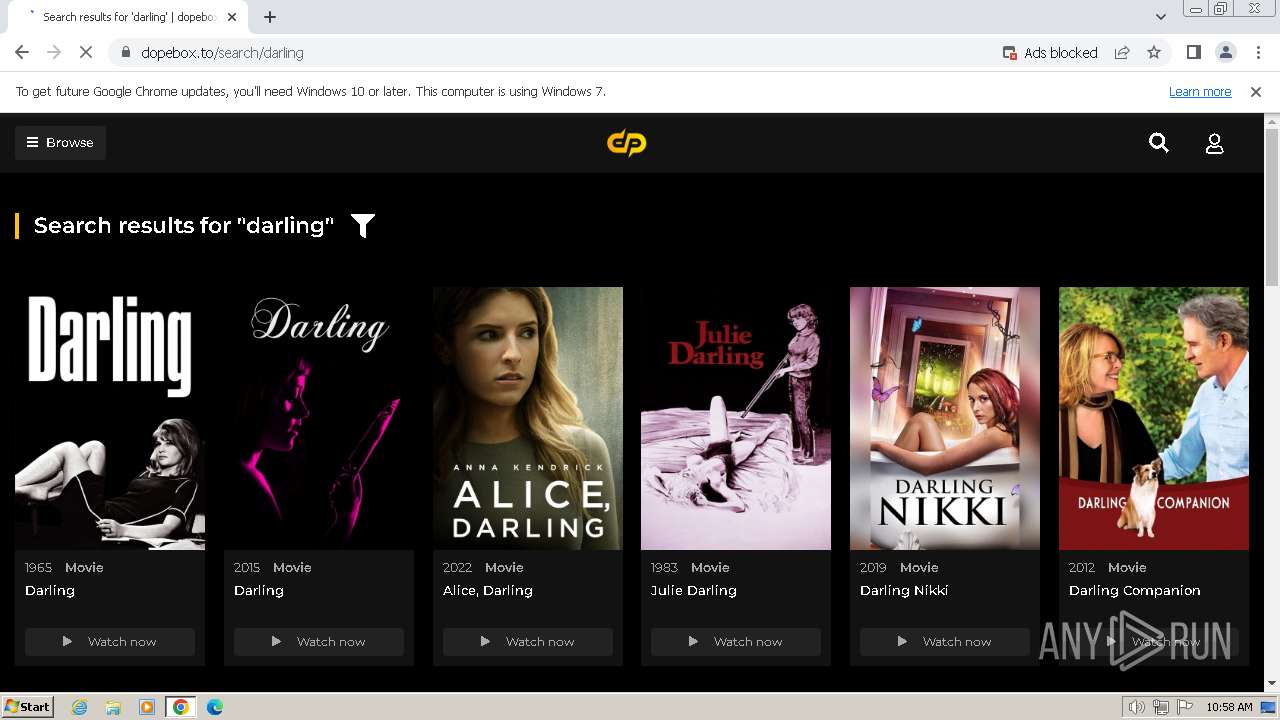Click the Dopebox logo icon

pyautogui.click(x=627, y=143)
